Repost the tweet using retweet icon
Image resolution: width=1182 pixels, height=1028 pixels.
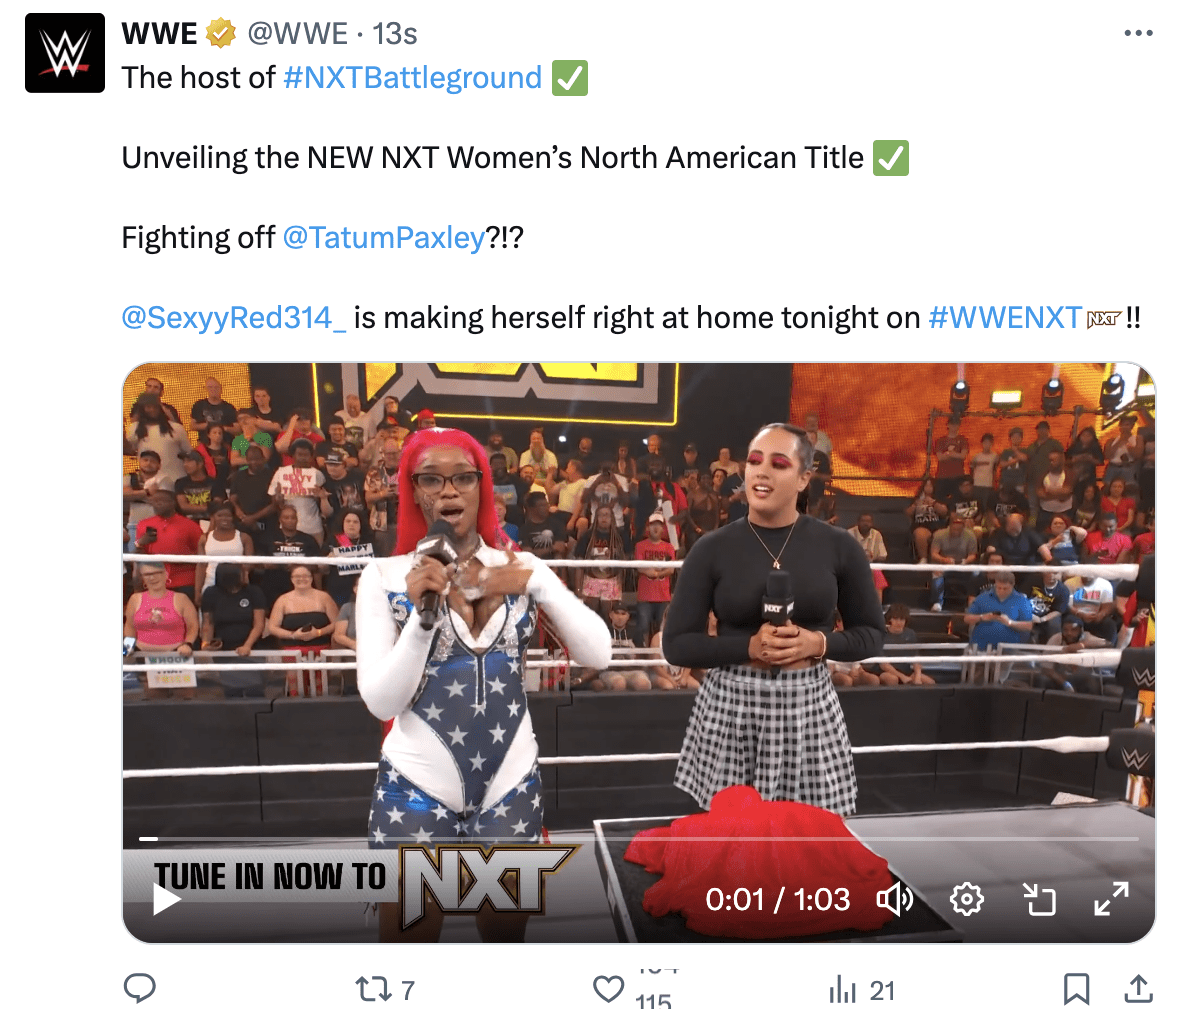click(372, 989)
